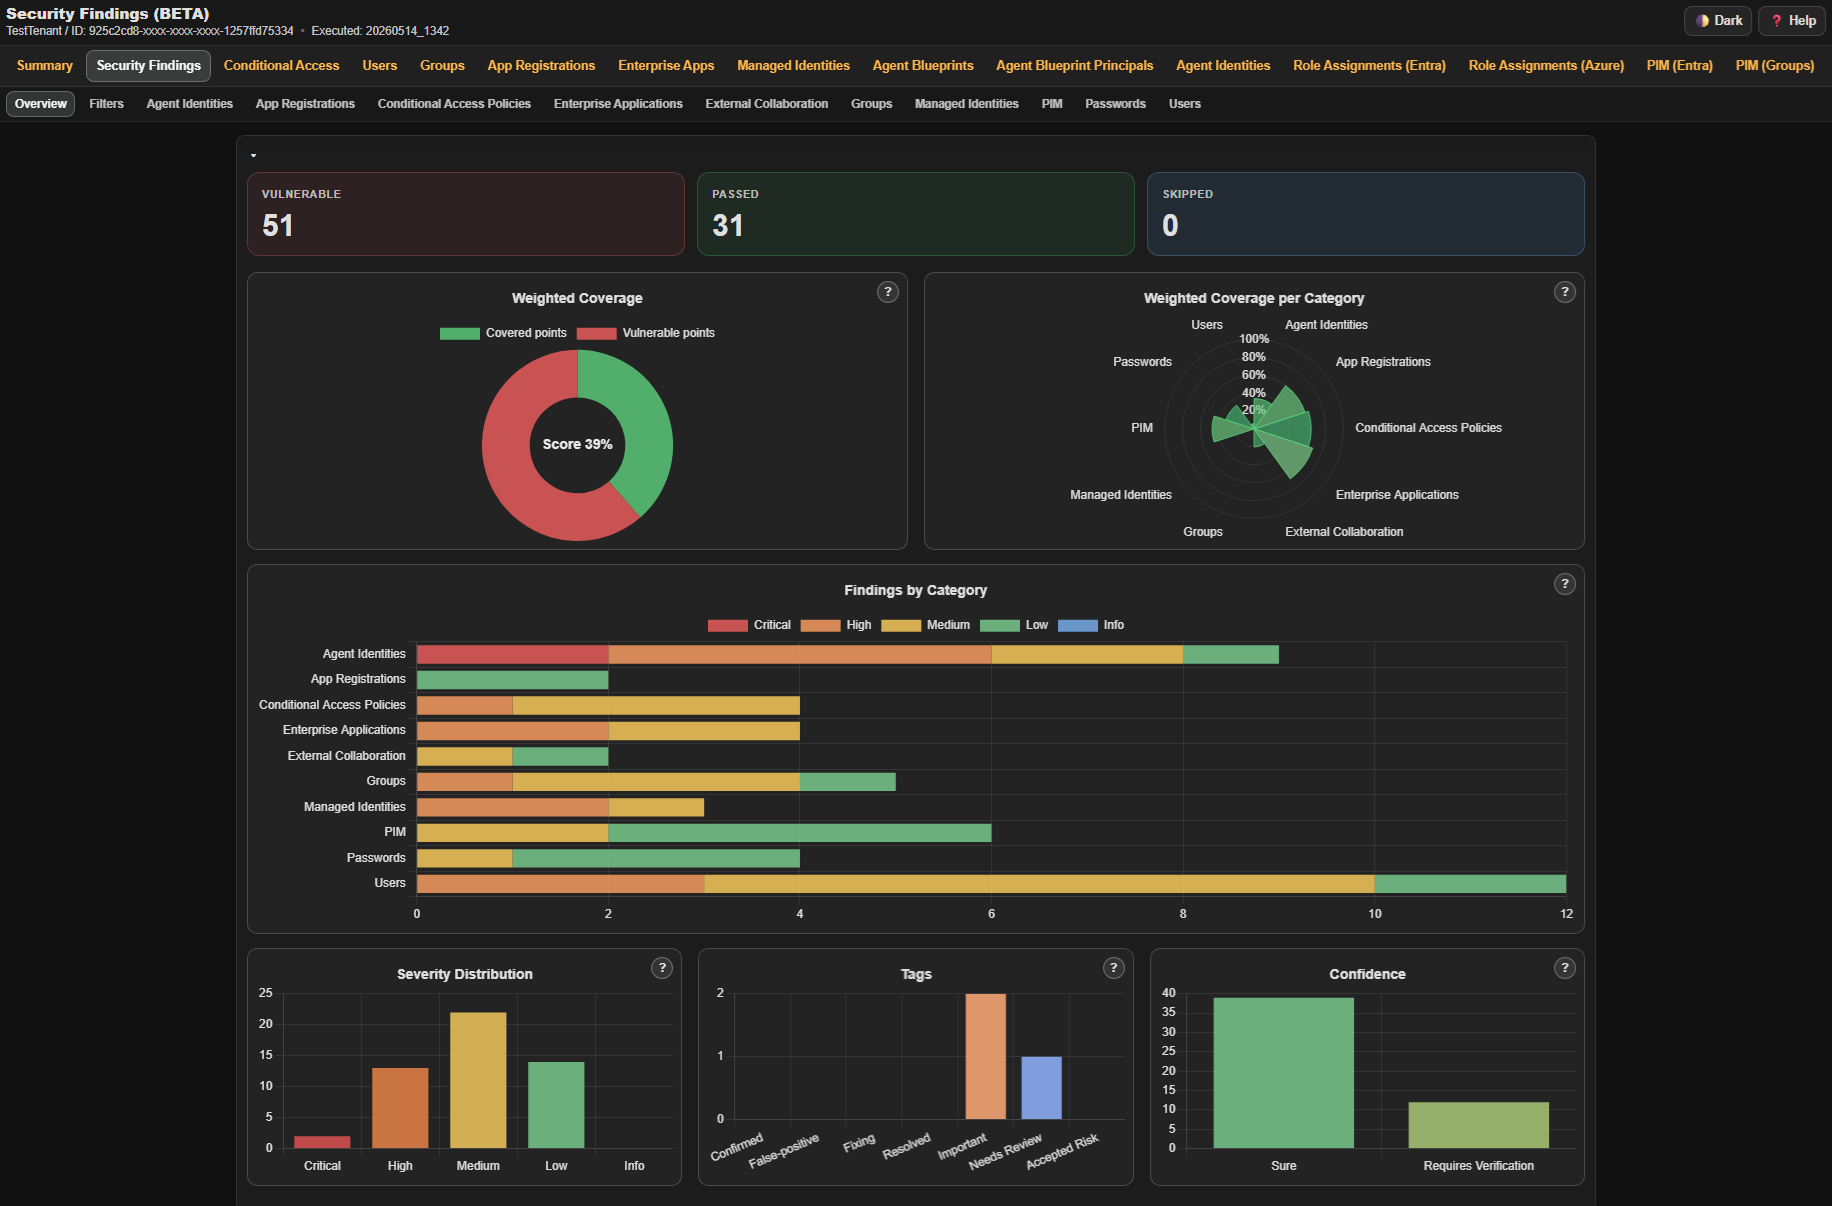This screenshot has height=1206, width=1832.
Task: Open Agent Blueprint Principals tab
Action: (1075, 66)
